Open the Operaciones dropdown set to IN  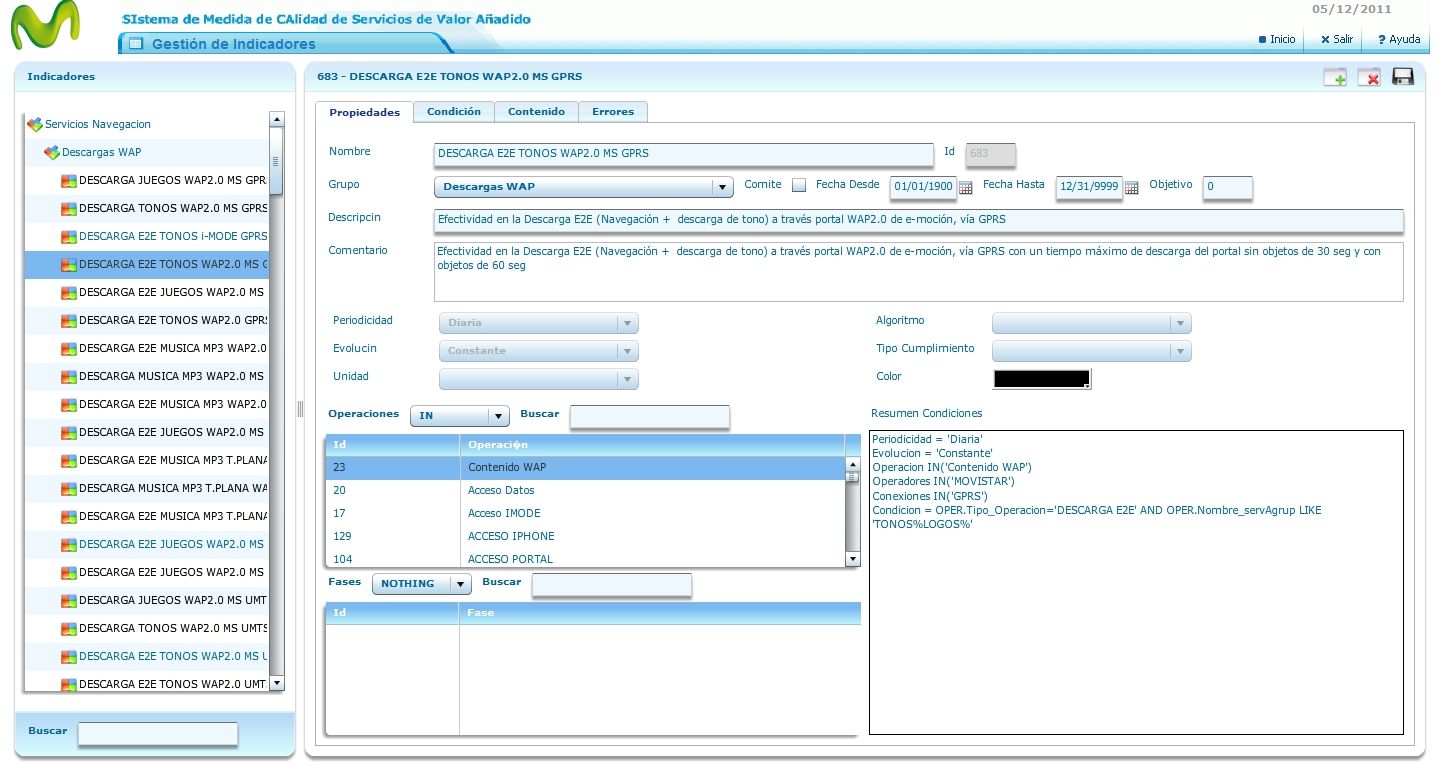pos(460,416)
